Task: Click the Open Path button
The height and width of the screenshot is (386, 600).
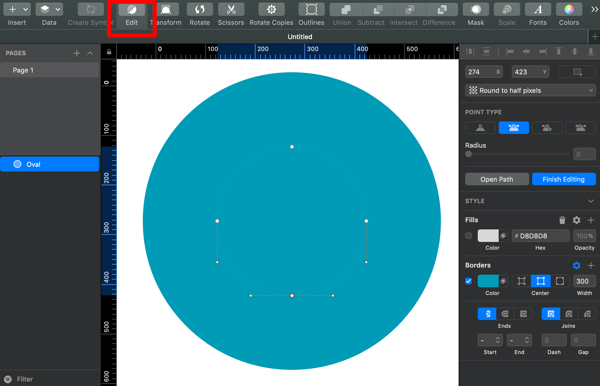Action: point(497,179)
